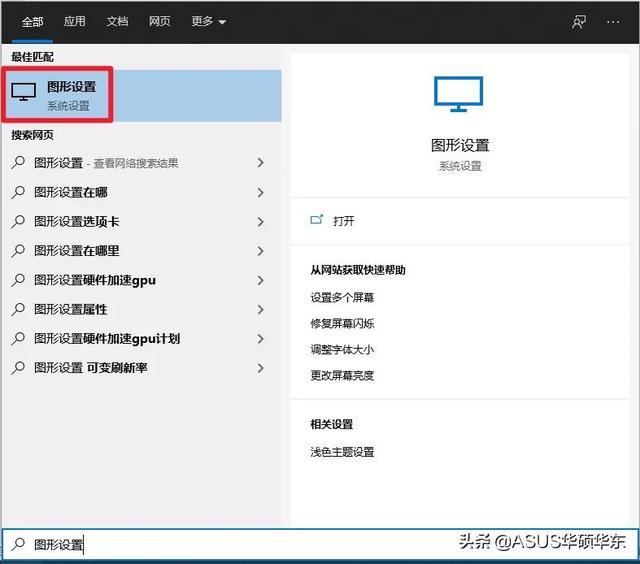Click search icon beside 图形设置硬件加速gpu计划
This screenshot has width=640, height=564.
(x=18, y=339)
